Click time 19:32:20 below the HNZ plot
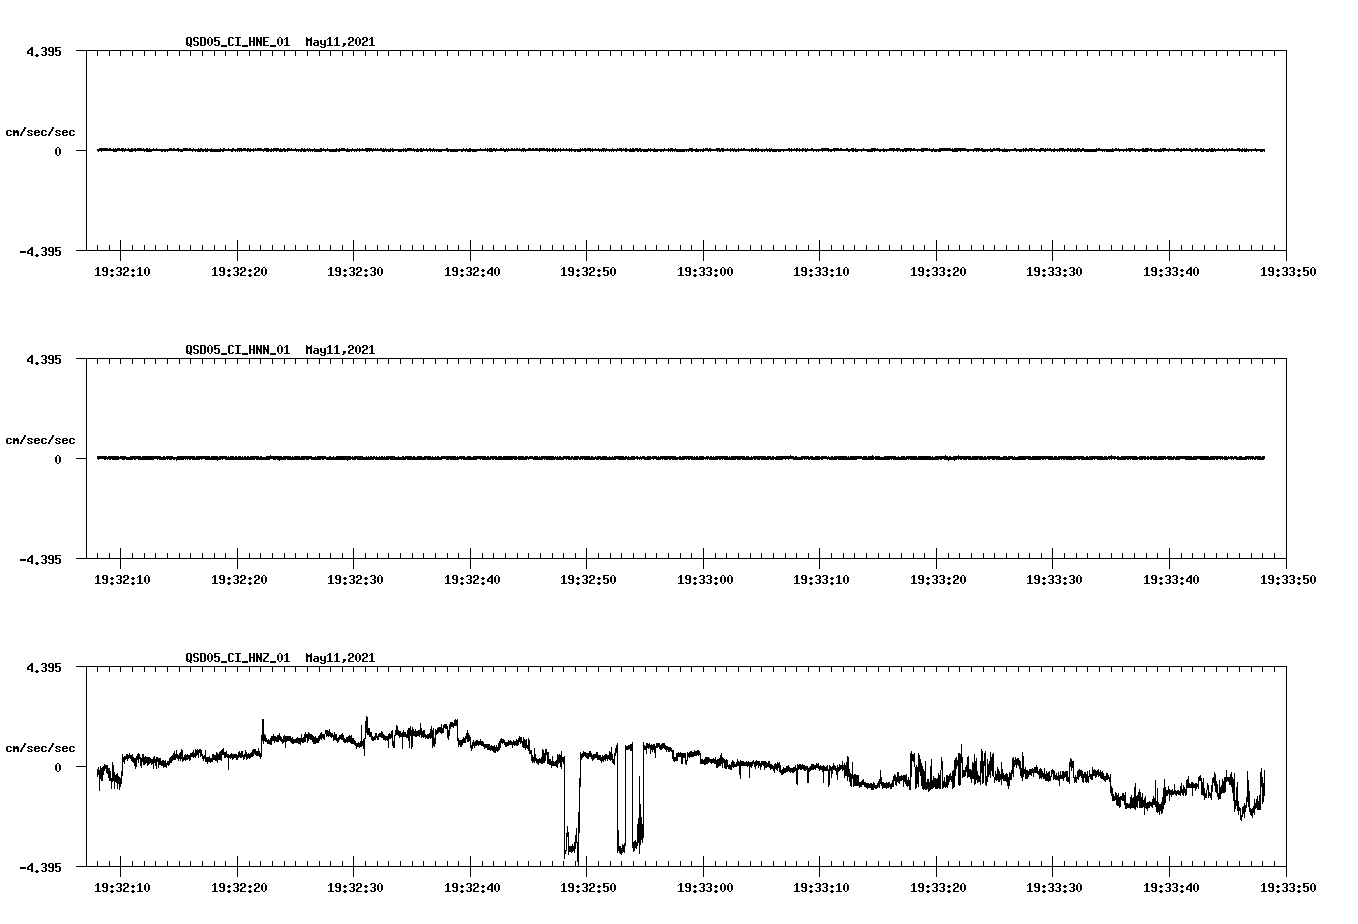This screenshot has width=1358, height=924. click(238, 888)
